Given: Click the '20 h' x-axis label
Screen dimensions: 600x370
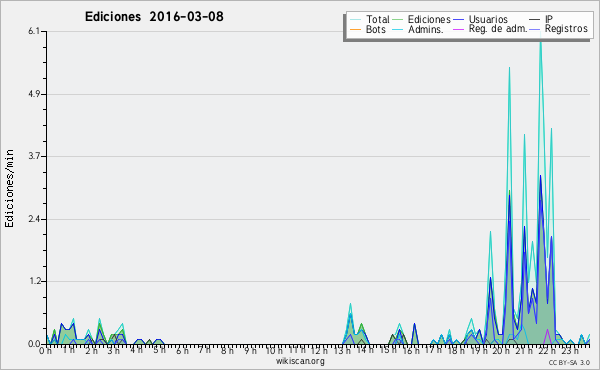Looking at the screenshot, I should pos(501,351).
